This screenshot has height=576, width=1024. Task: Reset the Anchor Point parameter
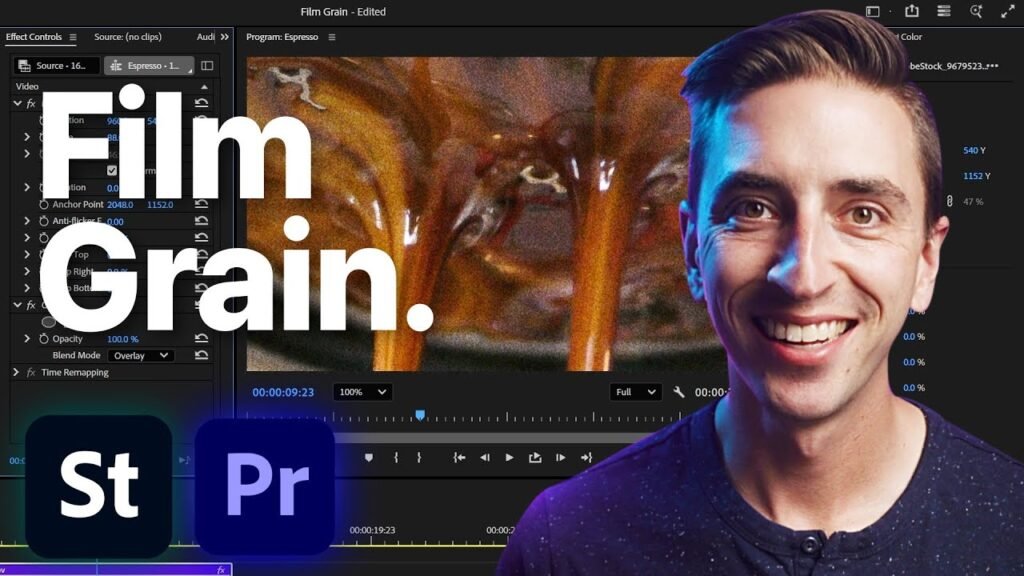tap(202, 204)
